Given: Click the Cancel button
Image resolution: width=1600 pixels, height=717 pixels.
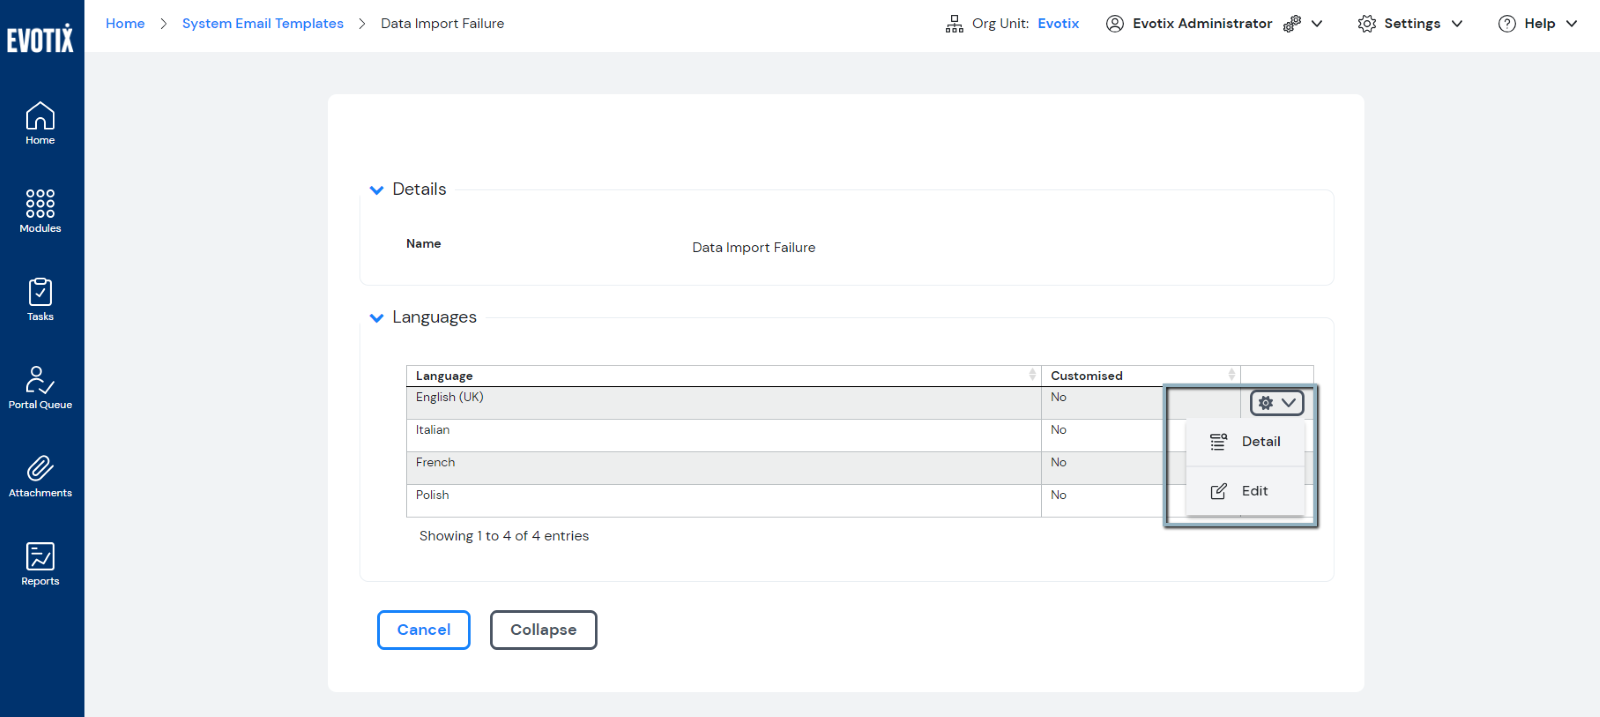Looking at the screenshot, I should [424, 630].
